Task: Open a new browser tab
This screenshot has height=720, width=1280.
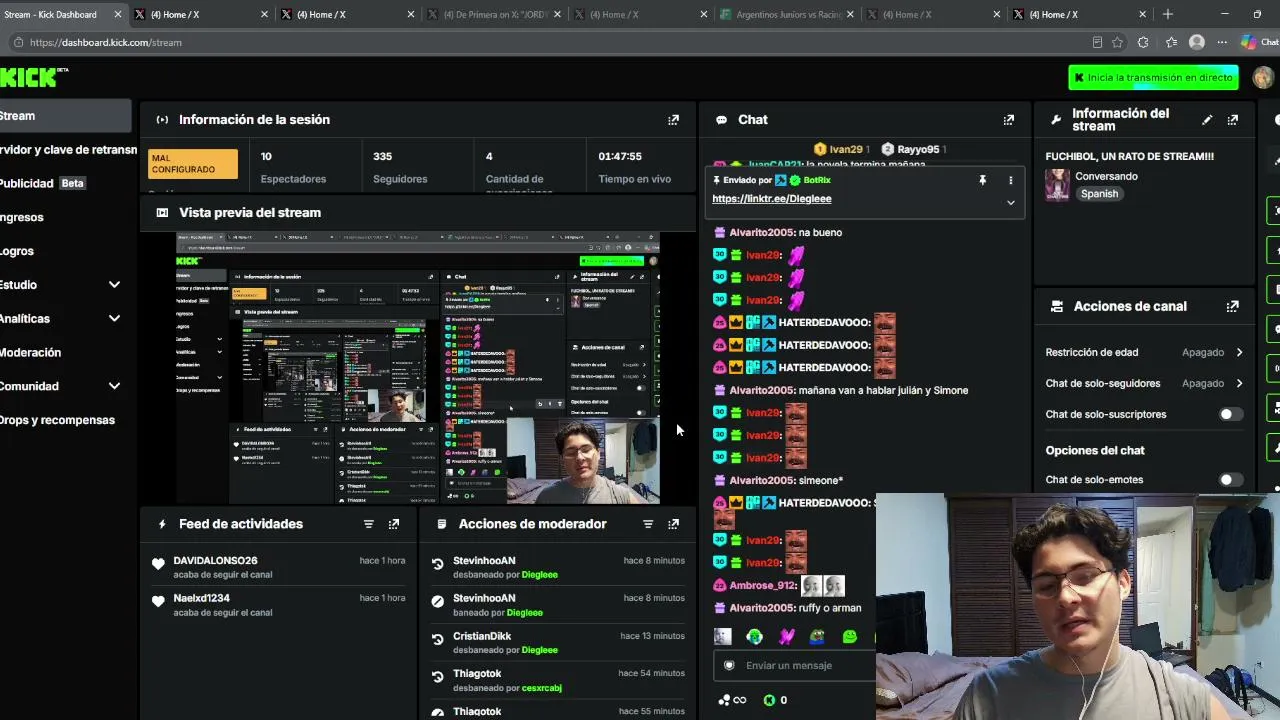Action: [1167, 14]
